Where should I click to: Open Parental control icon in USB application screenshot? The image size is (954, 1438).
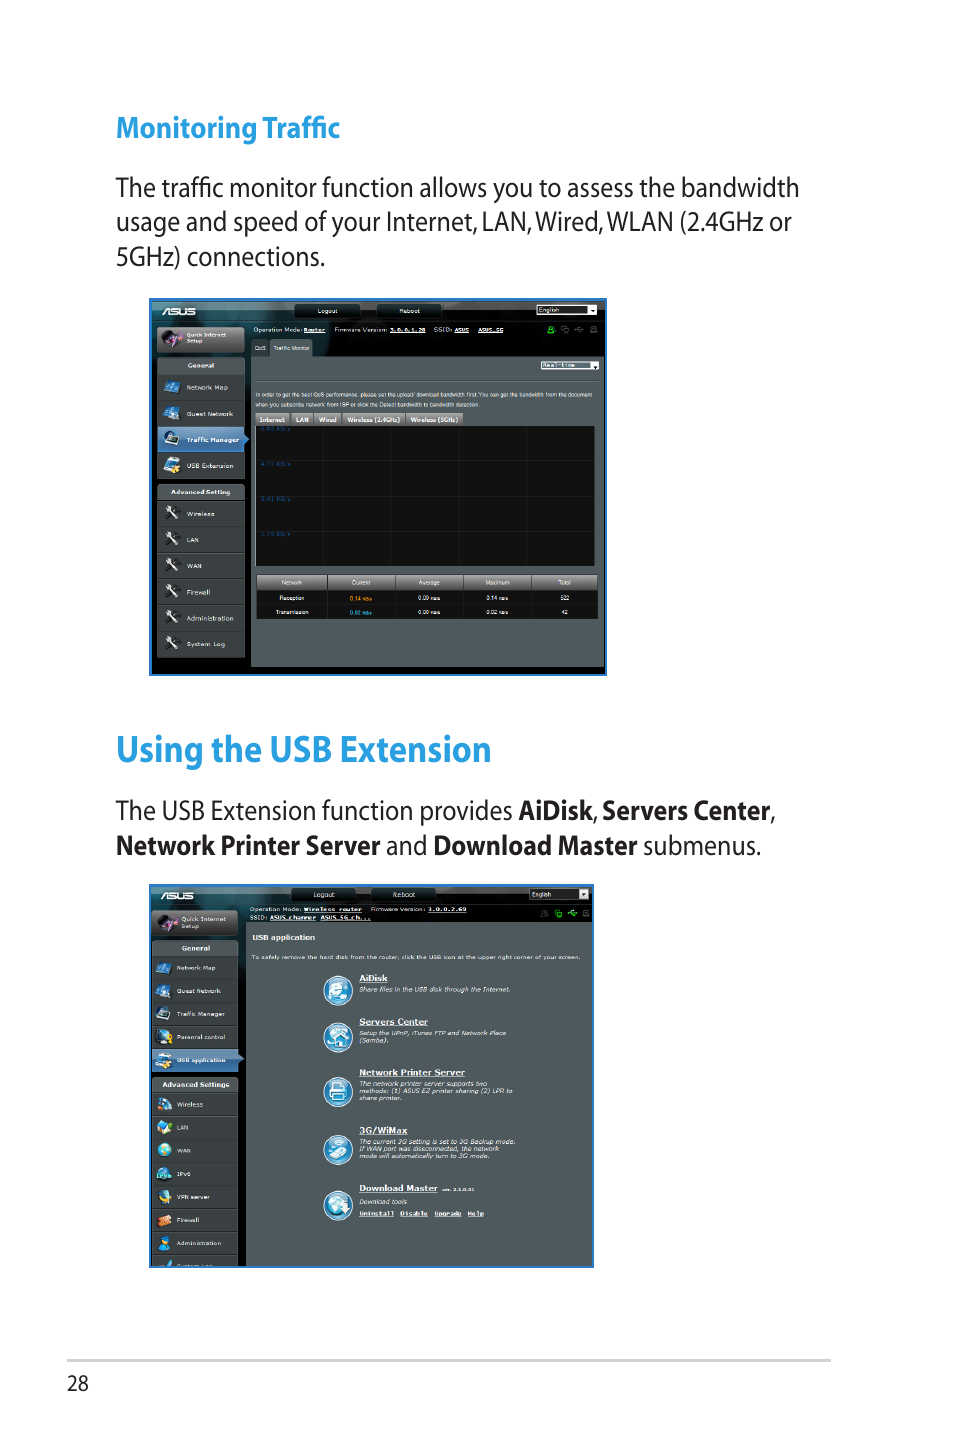pos(164,1036)
